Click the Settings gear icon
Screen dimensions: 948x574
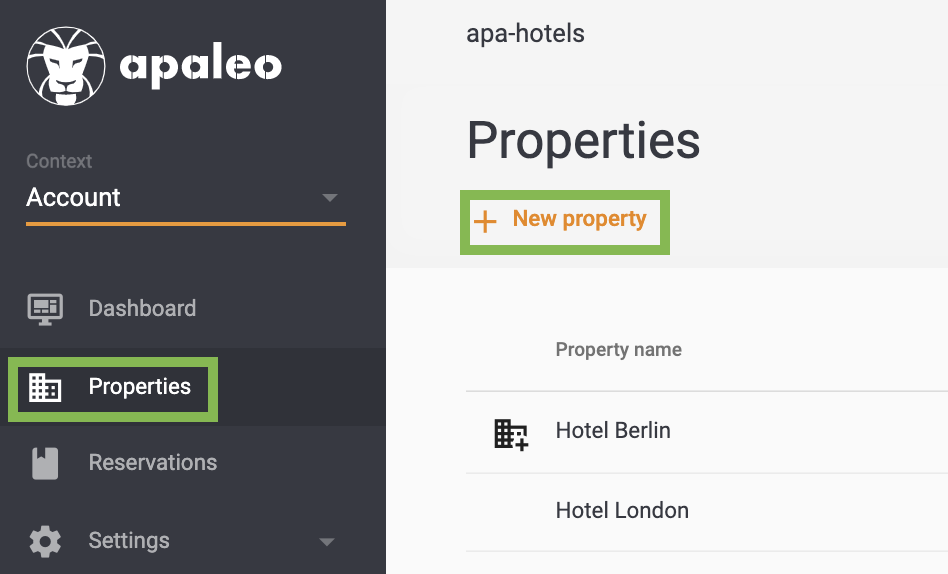click(45, 541)
